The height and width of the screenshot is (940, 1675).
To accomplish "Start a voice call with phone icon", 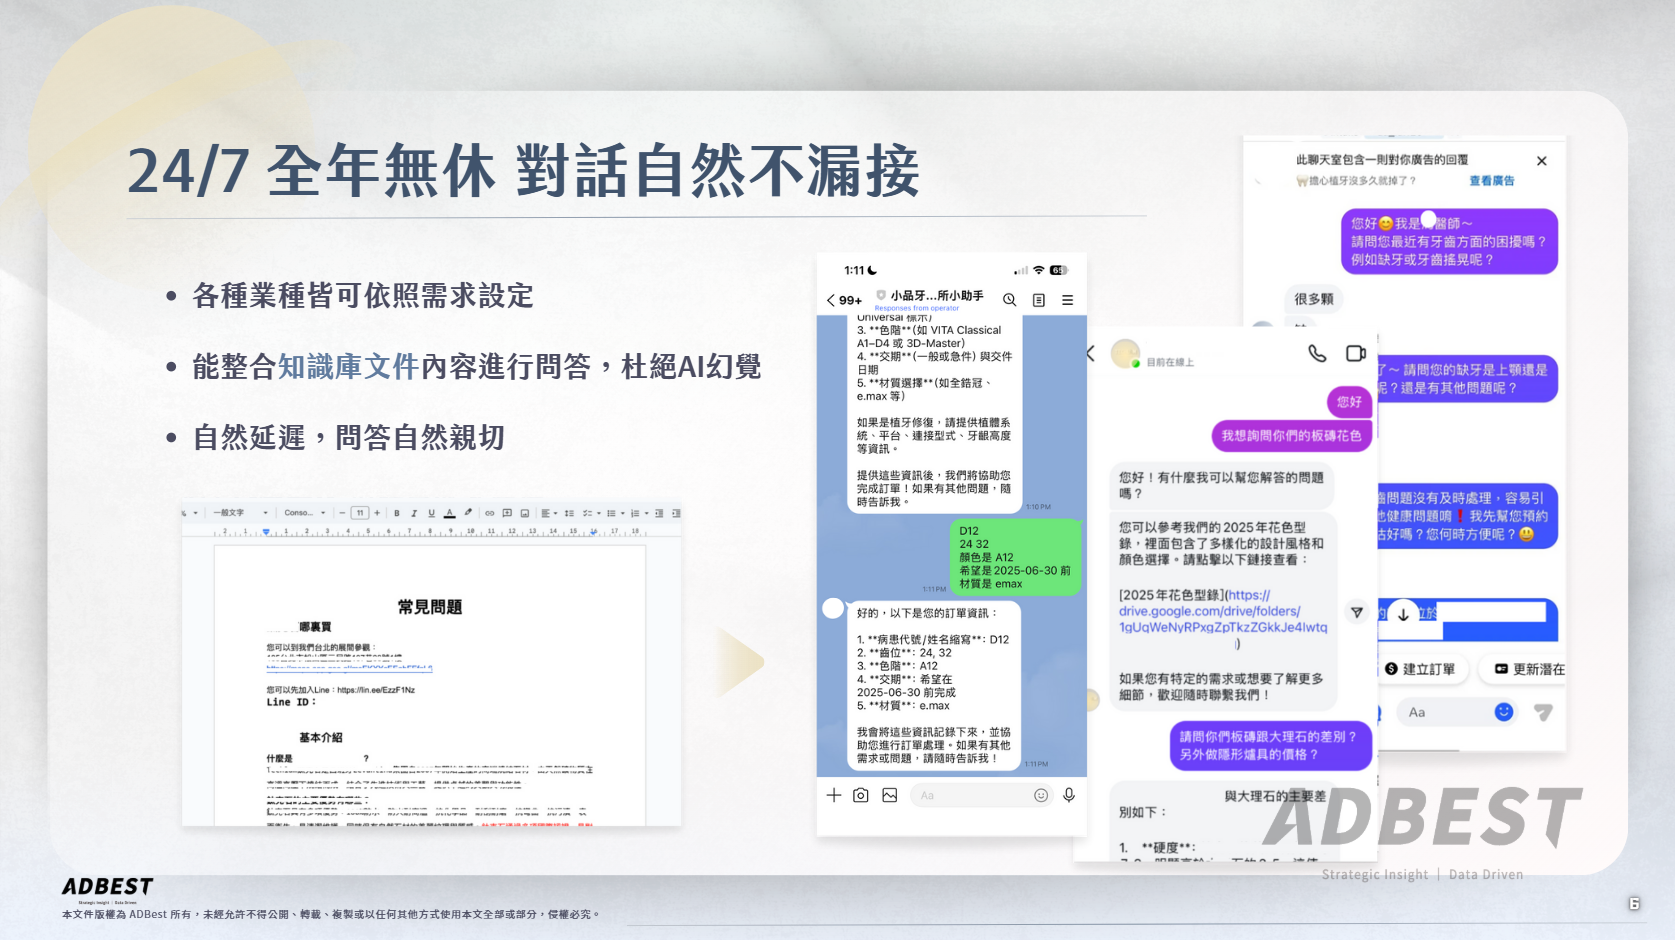I will click(1317, 353).
